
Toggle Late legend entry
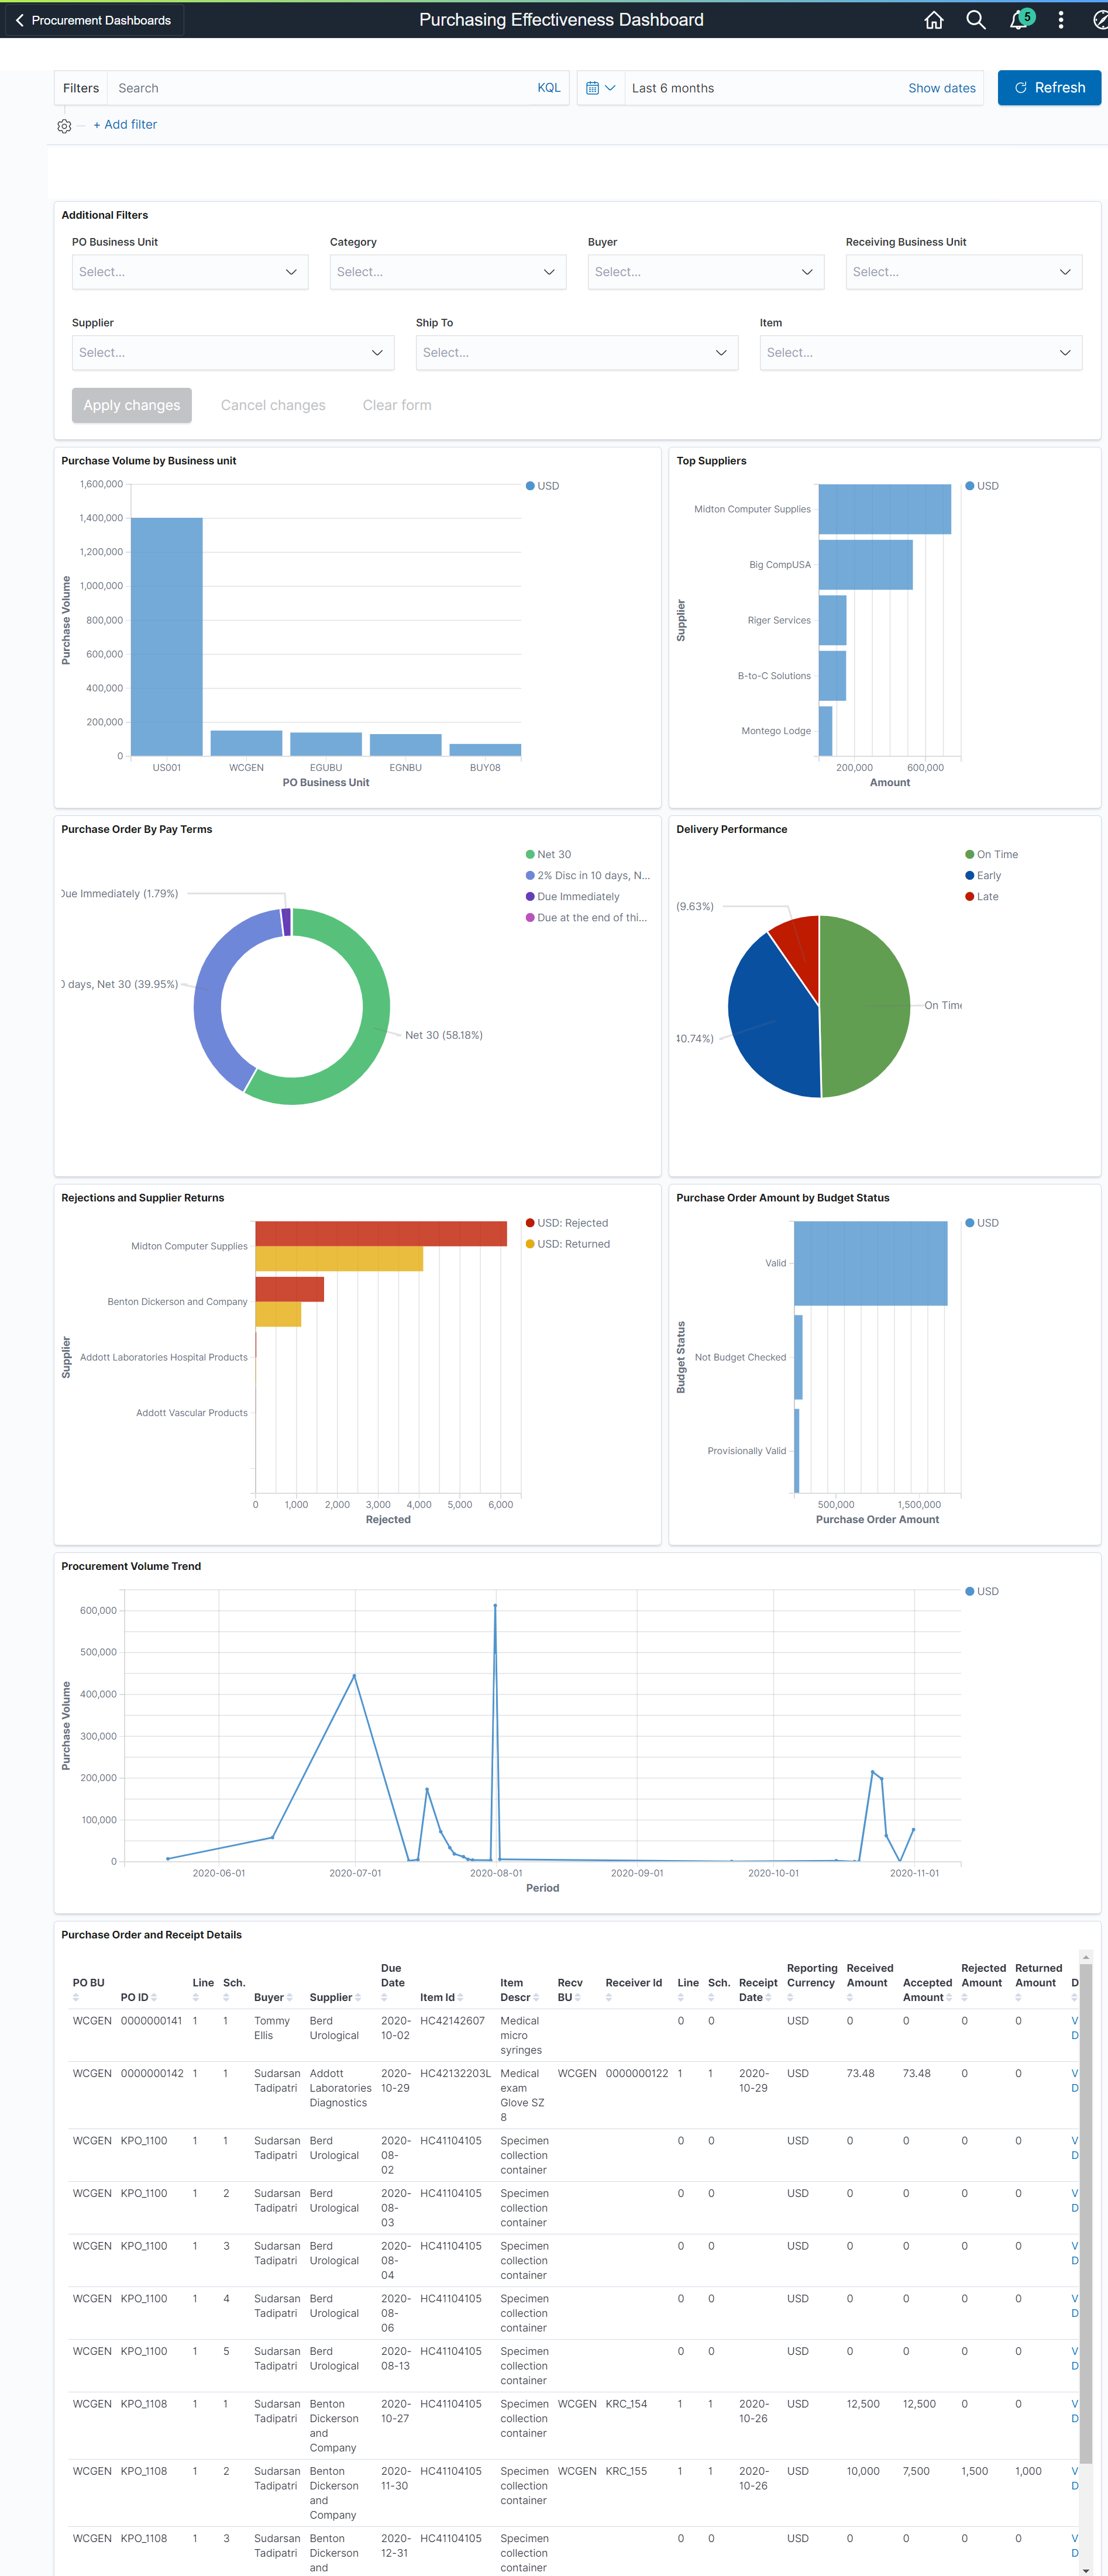pyautogui.click(x=981, y=896)
